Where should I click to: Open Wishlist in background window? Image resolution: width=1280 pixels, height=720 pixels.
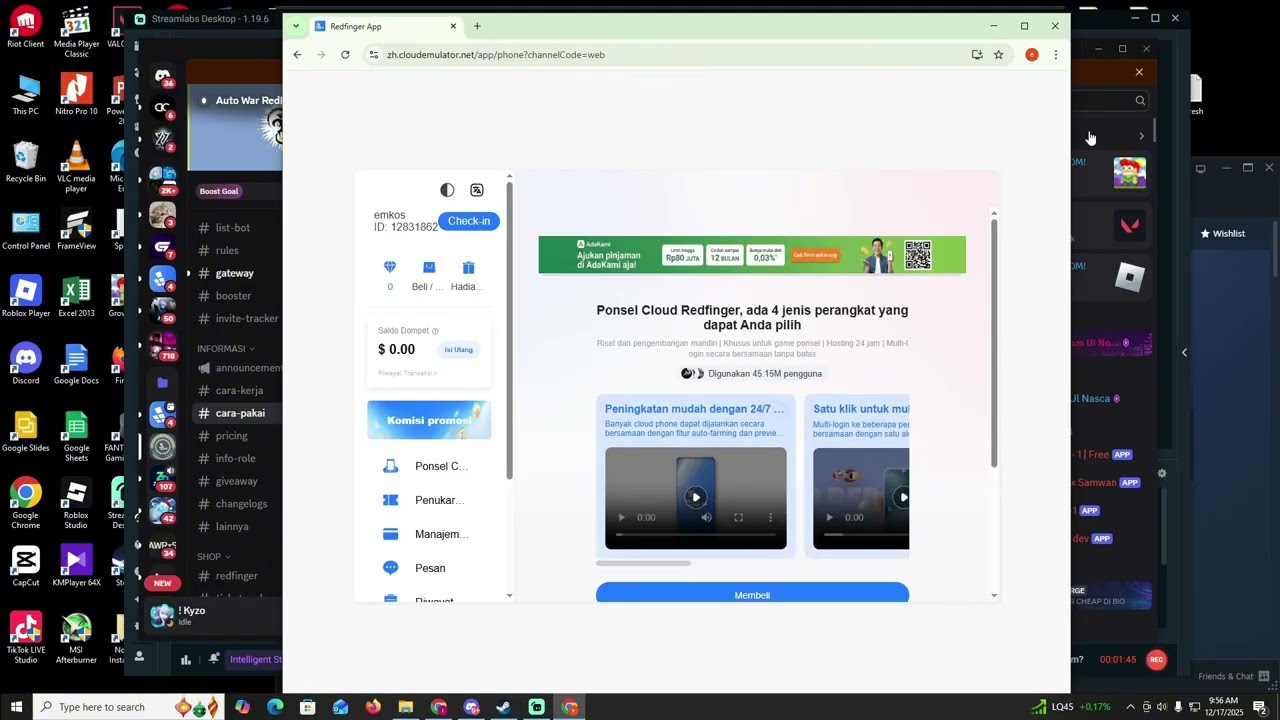click(1222, 234)
